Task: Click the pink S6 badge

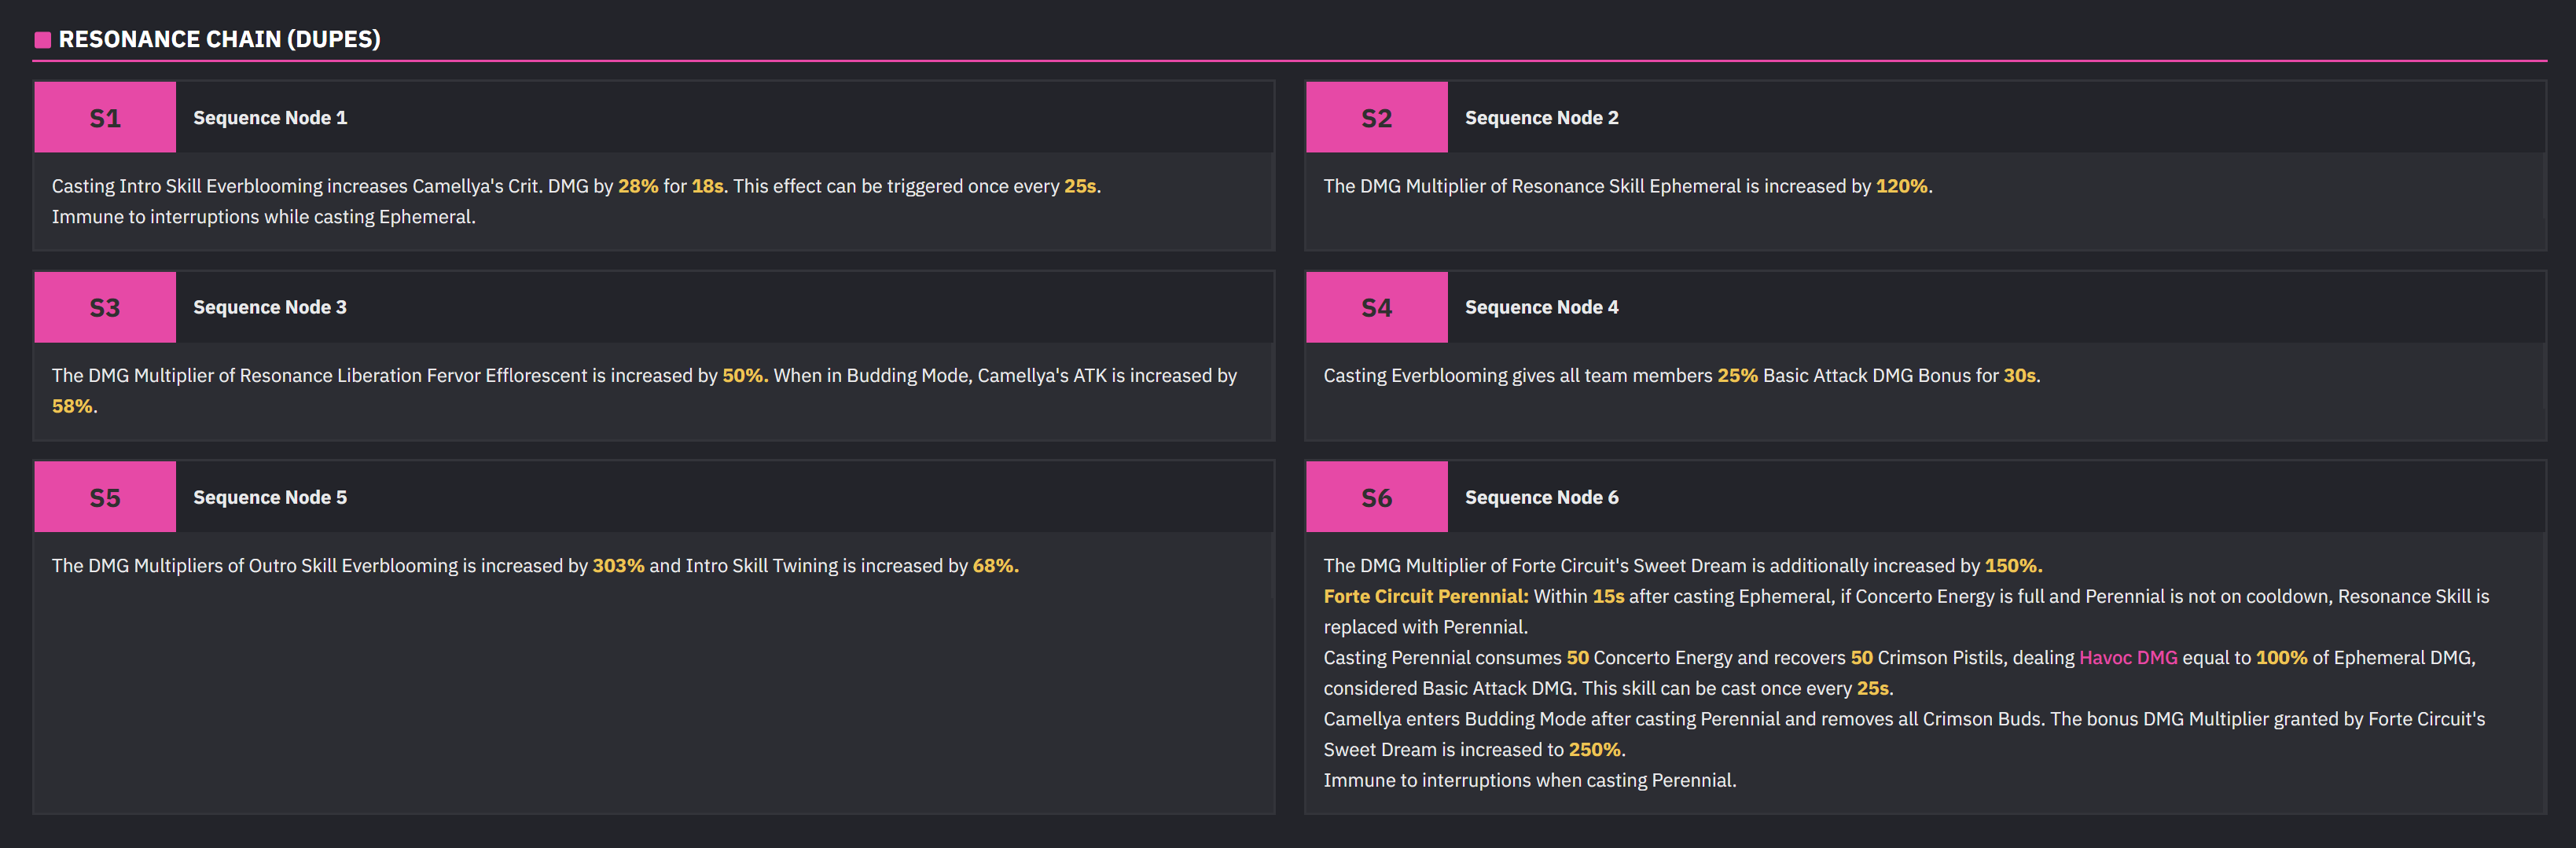Action: pyautogui.click(x=1376, y=497)
